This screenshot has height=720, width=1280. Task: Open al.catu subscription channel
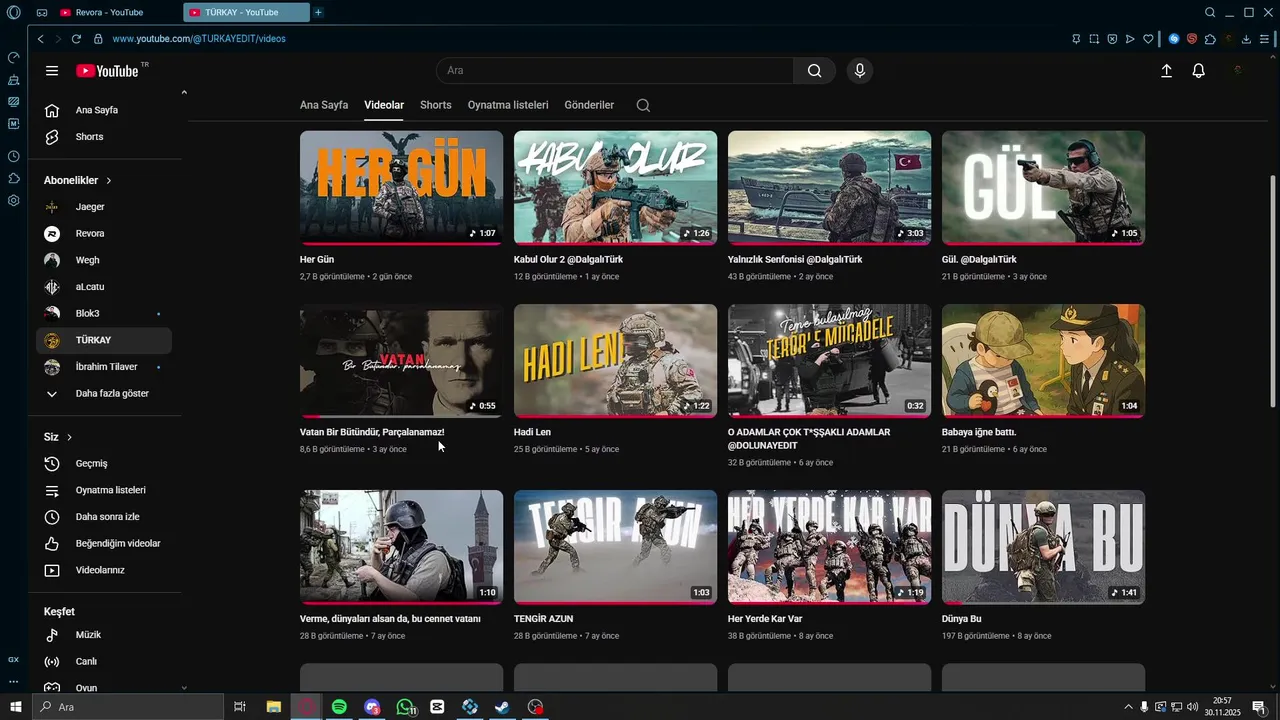tap(104, 287)
